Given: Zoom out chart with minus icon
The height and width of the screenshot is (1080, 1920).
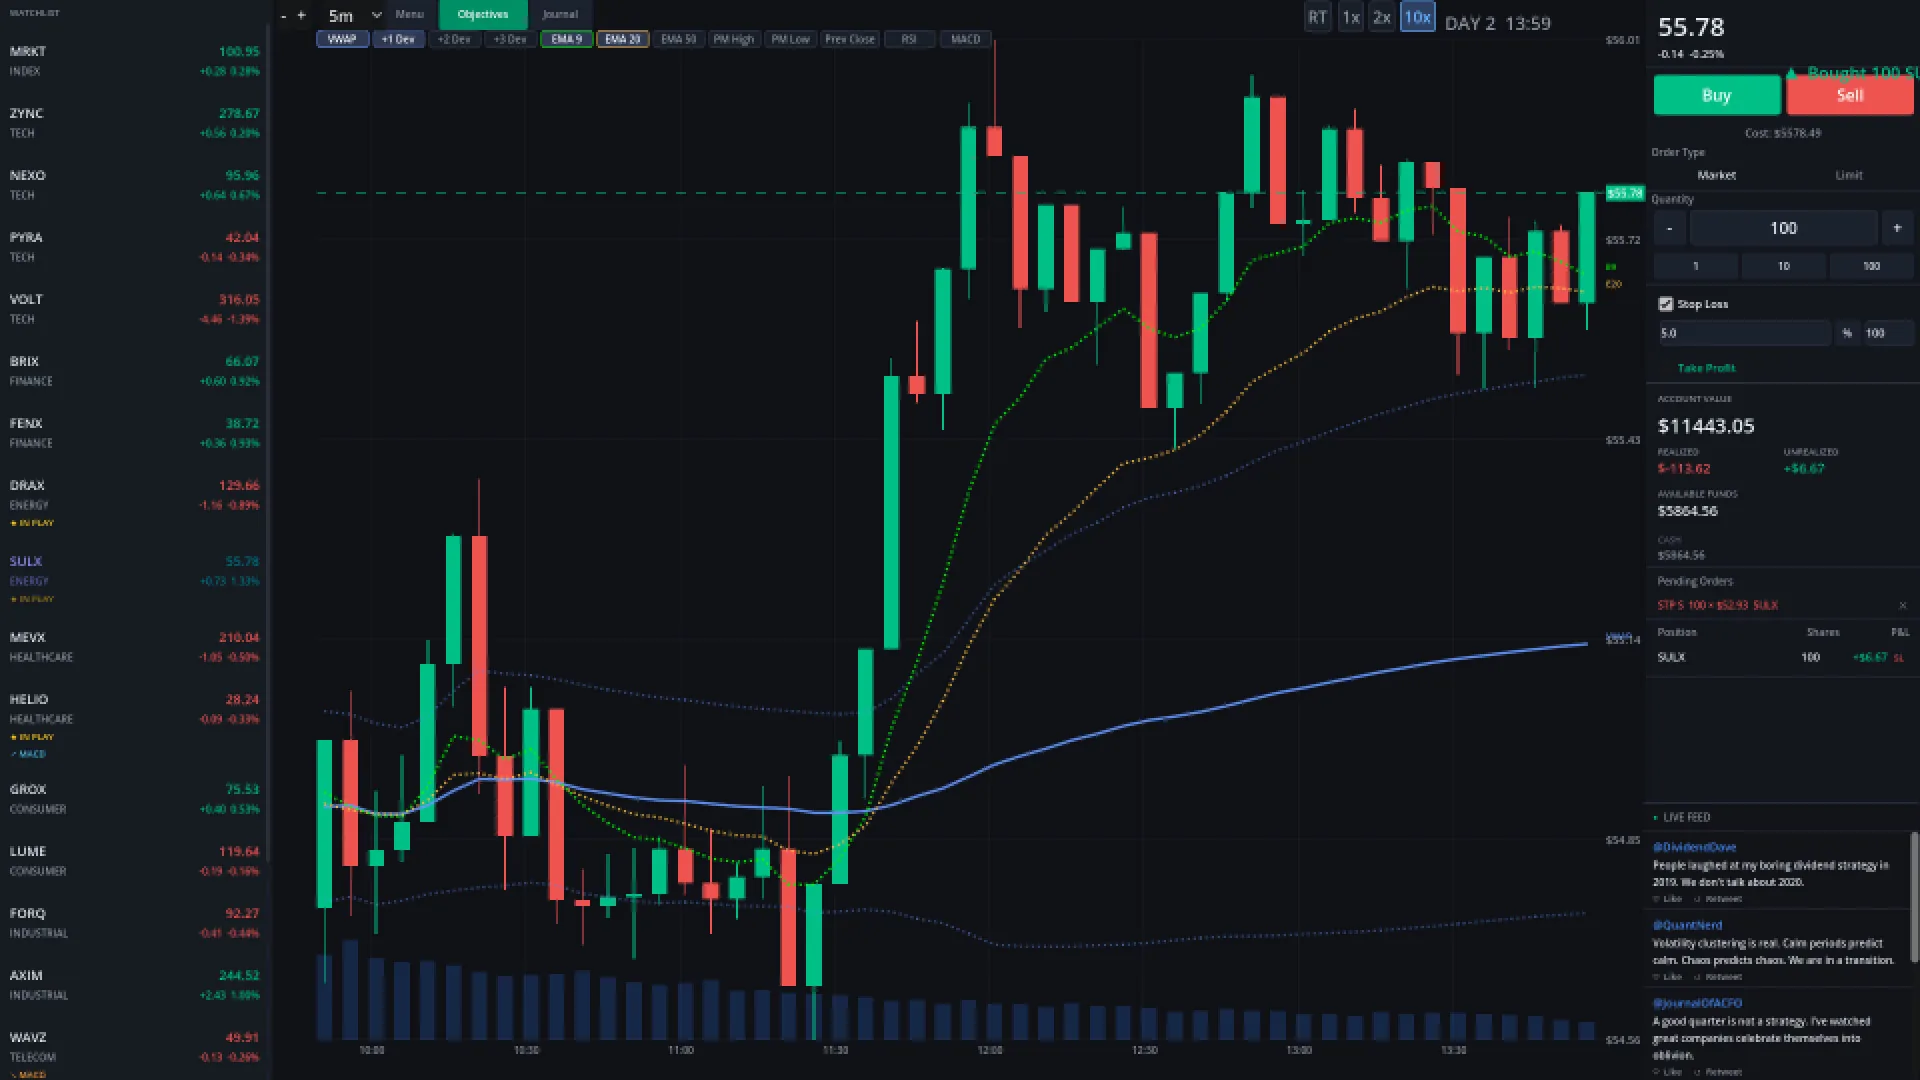Looking at the screenshot, I should [284, 15].
